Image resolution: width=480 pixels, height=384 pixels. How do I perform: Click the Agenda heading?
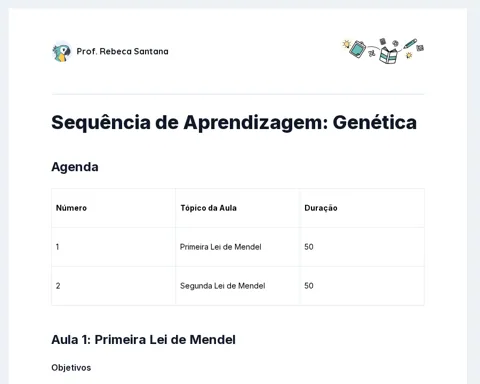(x=75, y=167)
